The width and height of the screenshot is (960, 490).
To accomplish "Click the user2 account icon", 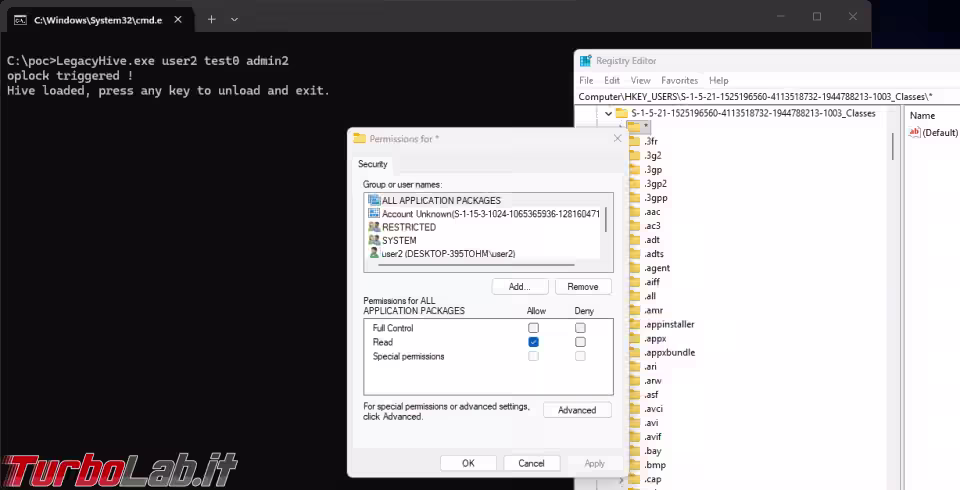I will [374, 253].
